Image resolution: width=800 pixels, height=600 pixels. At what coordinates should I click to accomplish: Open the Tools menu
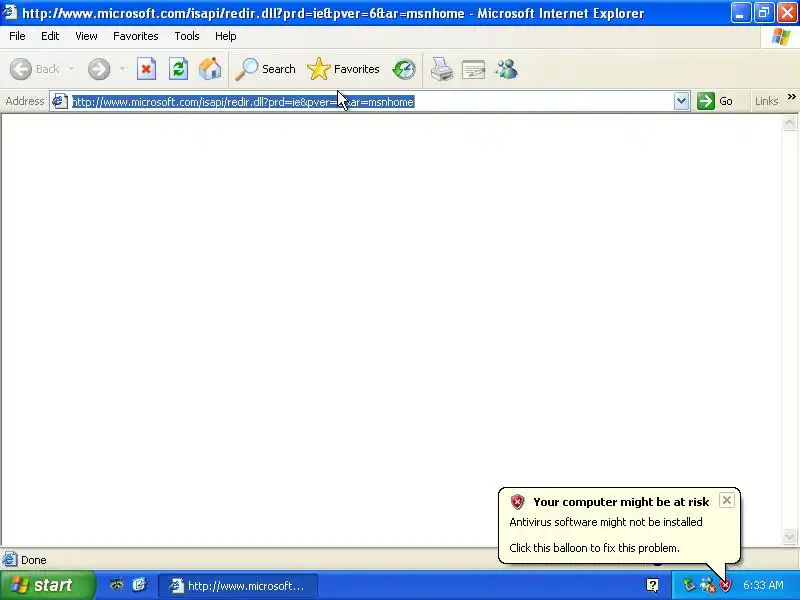tap(187, 36)
